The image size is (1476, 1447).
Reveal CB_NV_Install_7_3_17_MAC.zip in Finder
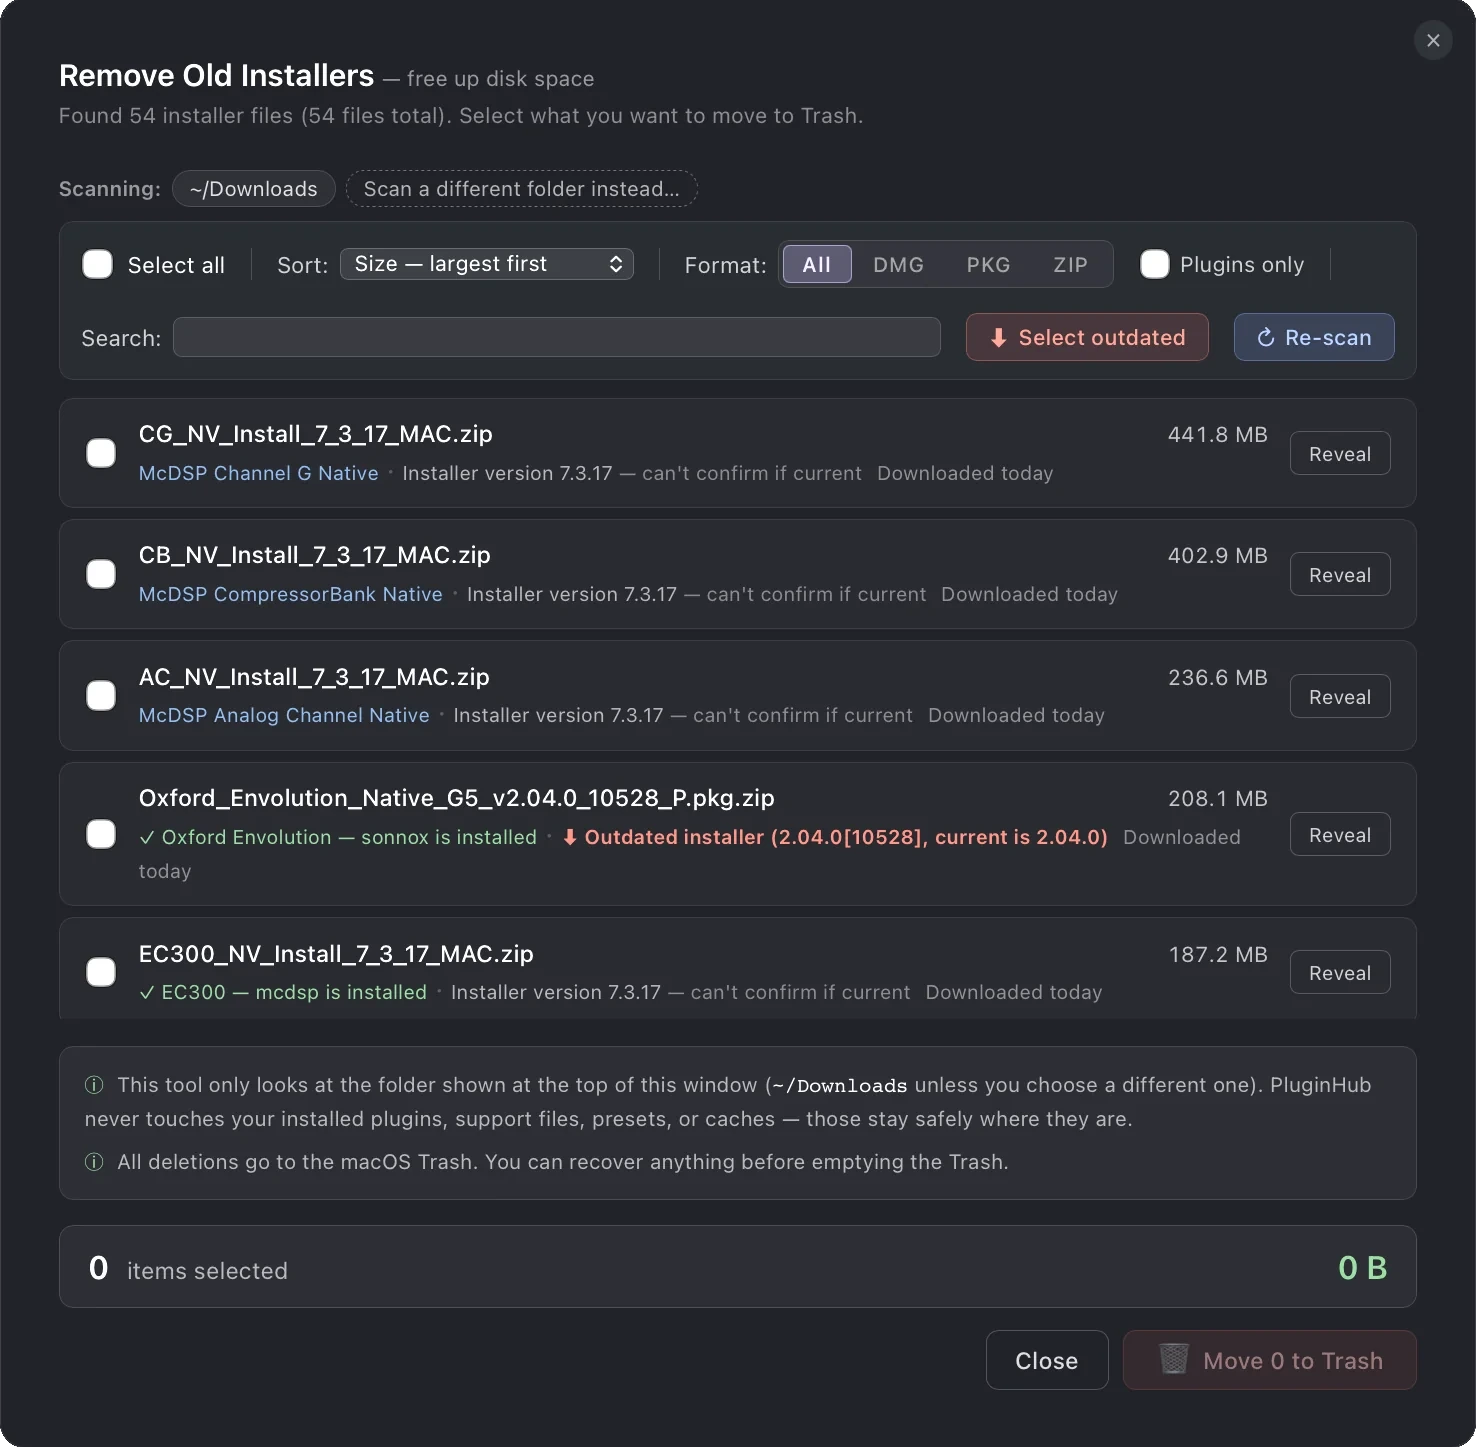[1340, 575]
